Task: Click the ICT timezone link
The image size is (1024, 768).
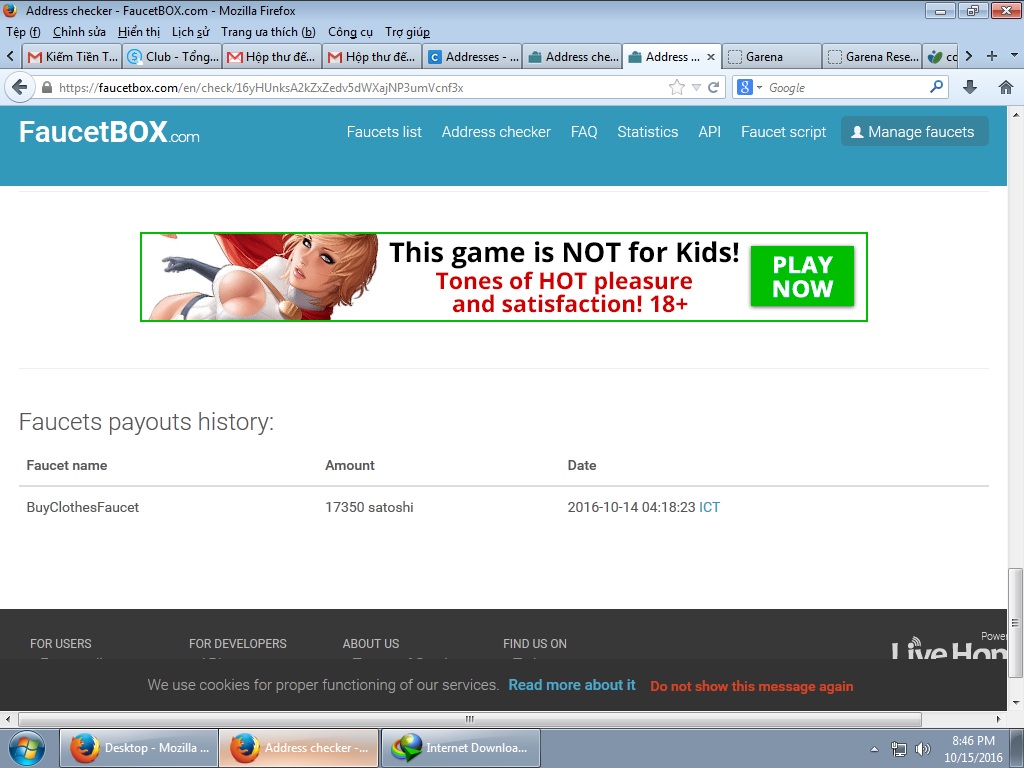Action: click(709, 507)
